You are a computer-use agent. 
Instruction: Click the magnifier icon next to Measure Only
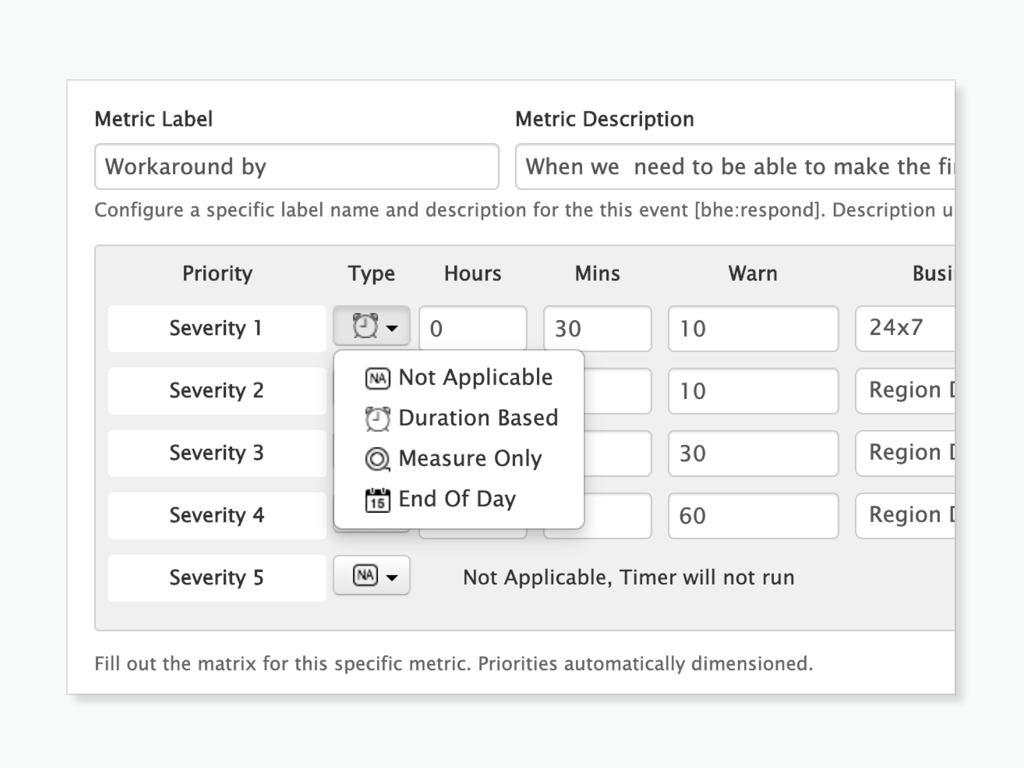coord(377,459)
